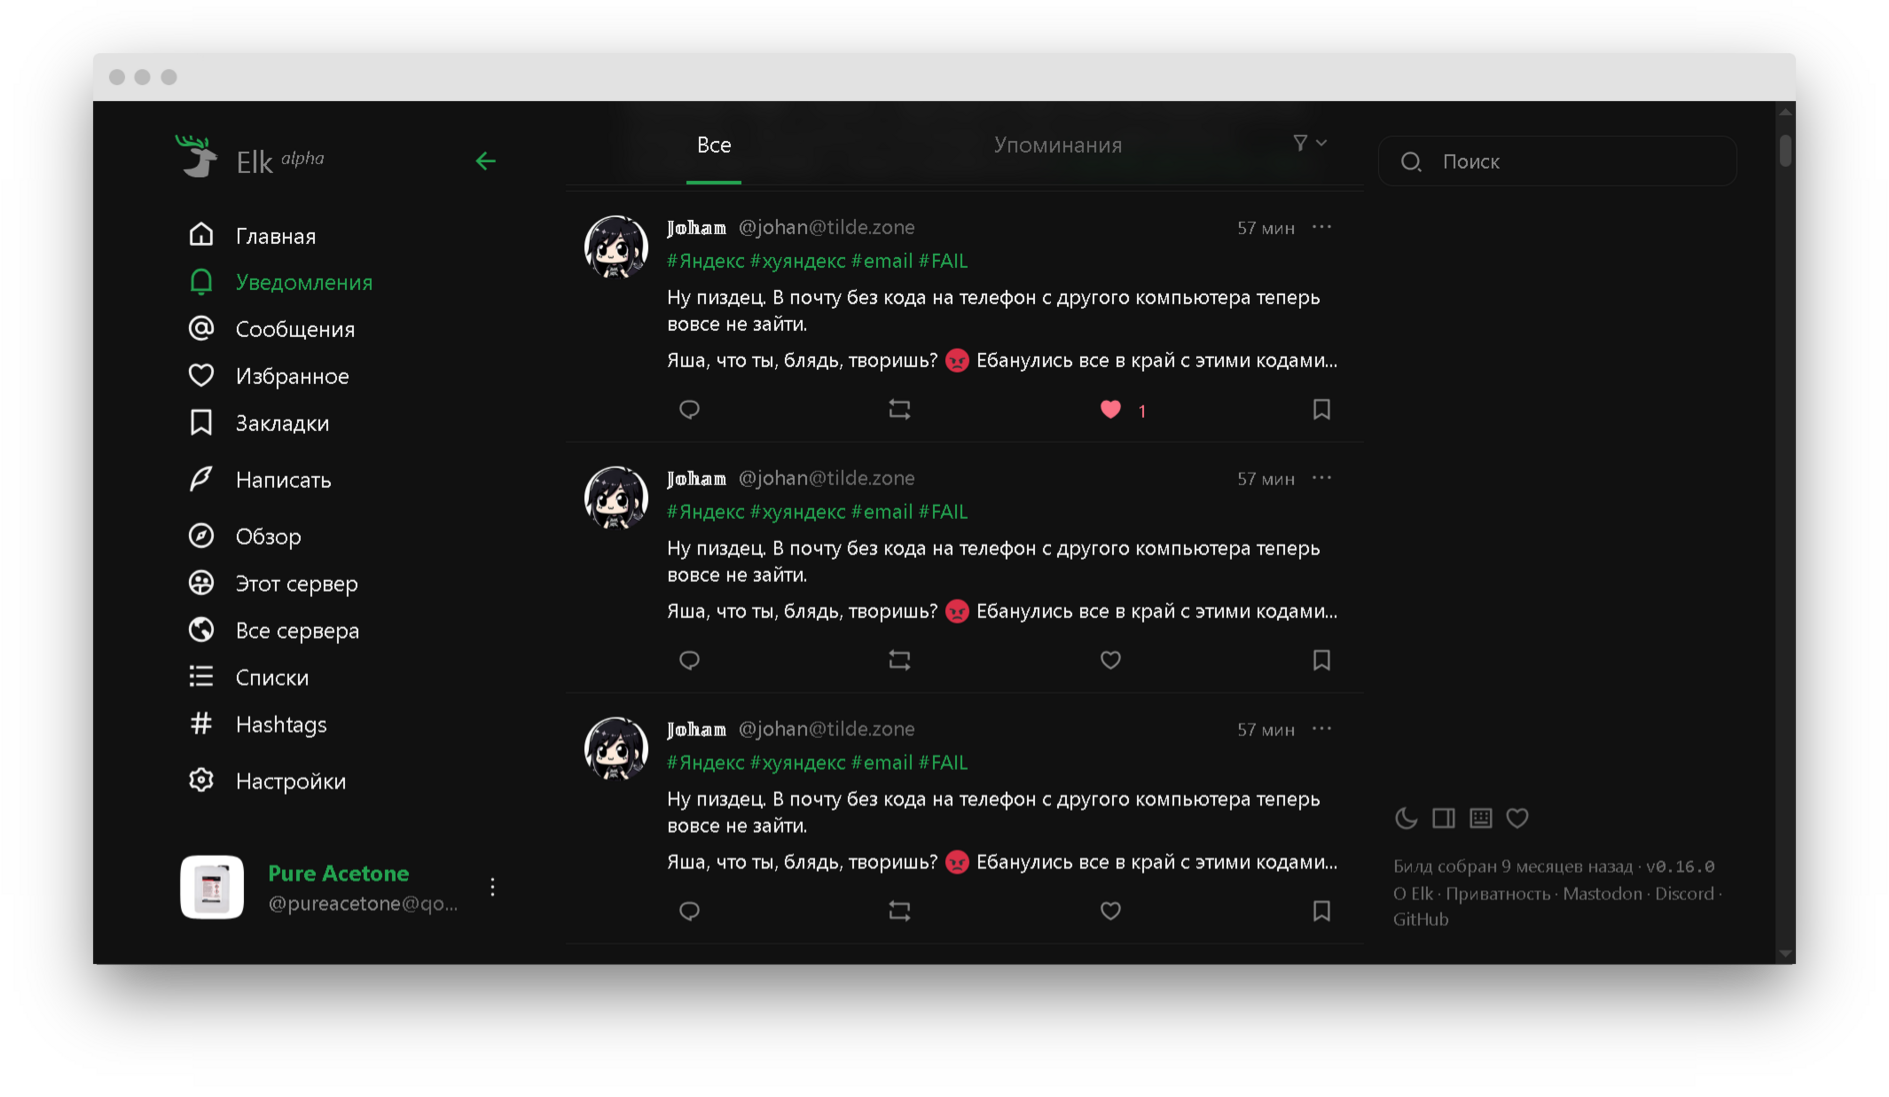The height and width of the screenshot is (1097, 1889).
Task: Favorite the third Johan post
Action: pyautogui.click(x=1110, y=911)
